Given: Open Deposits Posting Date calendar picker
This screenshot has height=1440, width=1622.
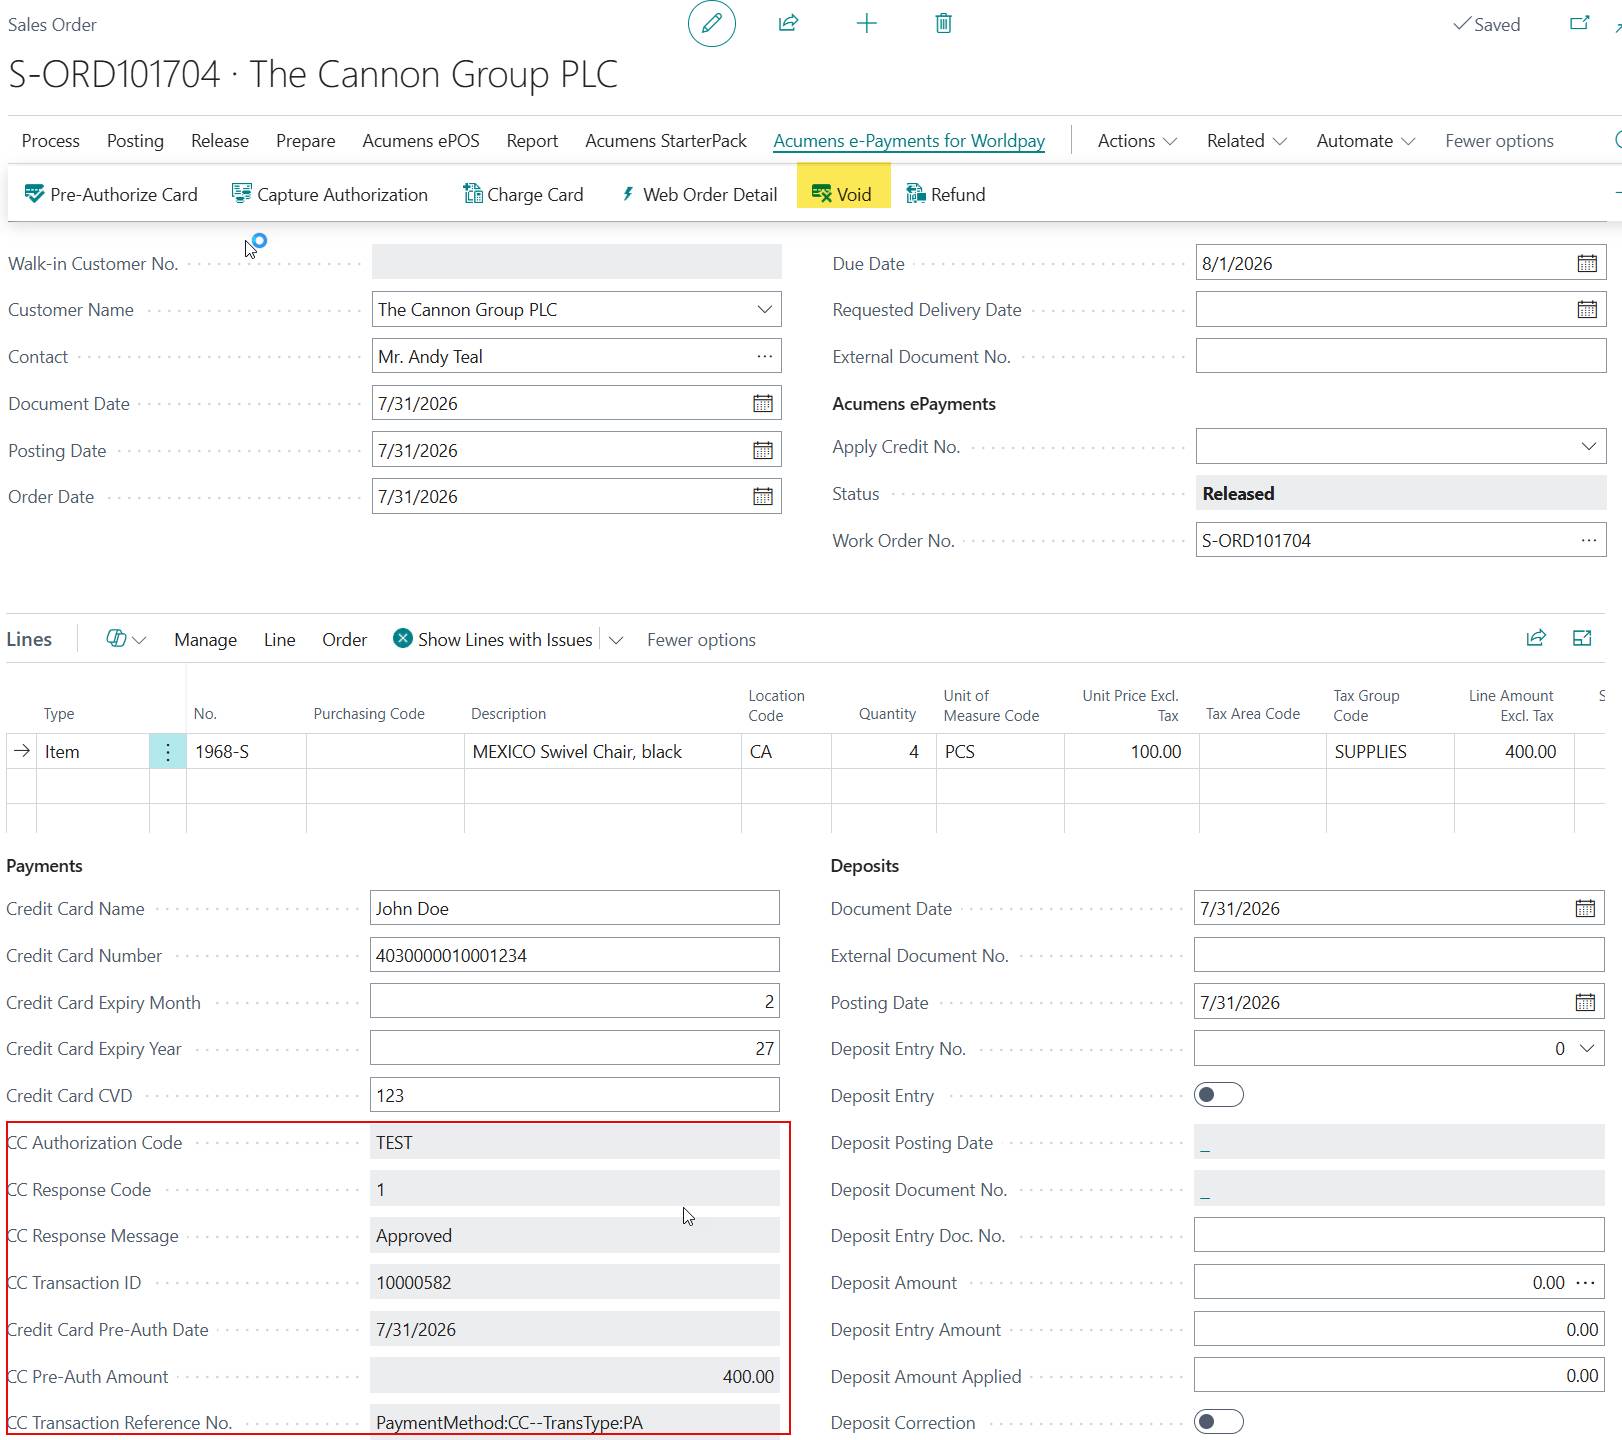Looking at the screenshot, I should click(1585, 1003).
